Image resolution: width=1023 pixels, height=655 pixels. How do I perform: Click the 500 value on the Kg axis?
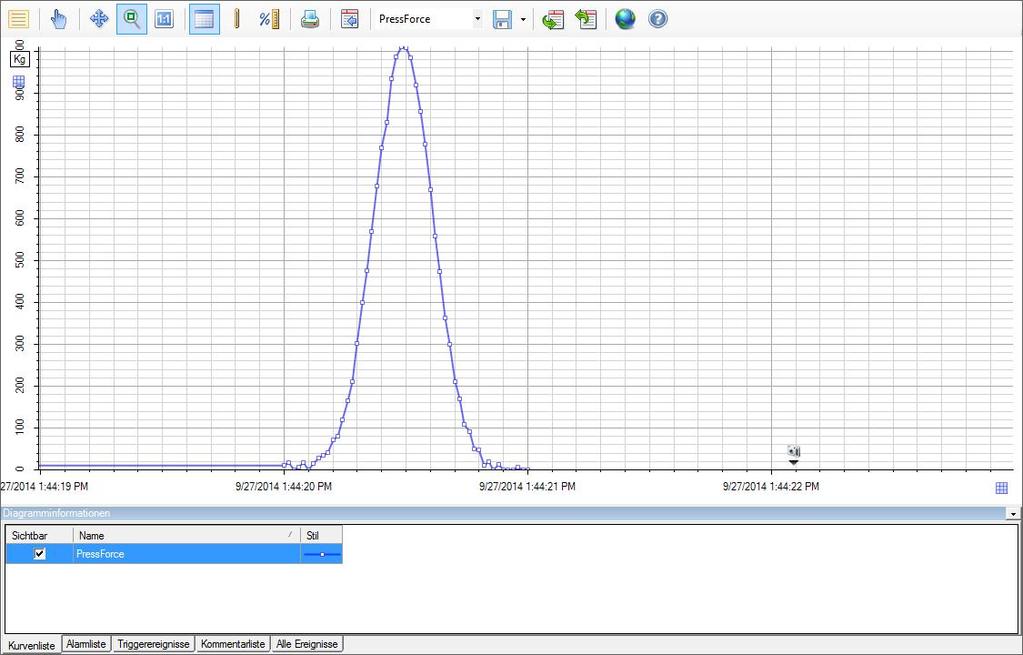point(19,260)
